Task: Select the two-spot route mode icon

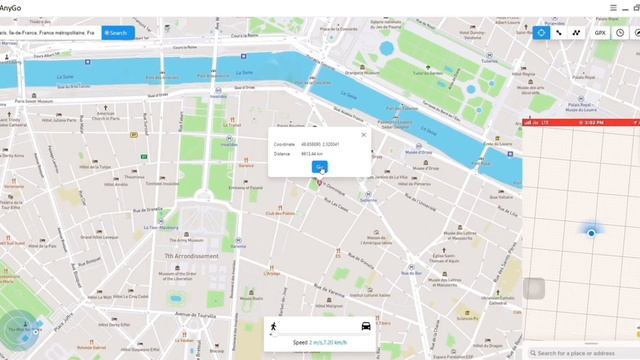Action: click(559, 33)
